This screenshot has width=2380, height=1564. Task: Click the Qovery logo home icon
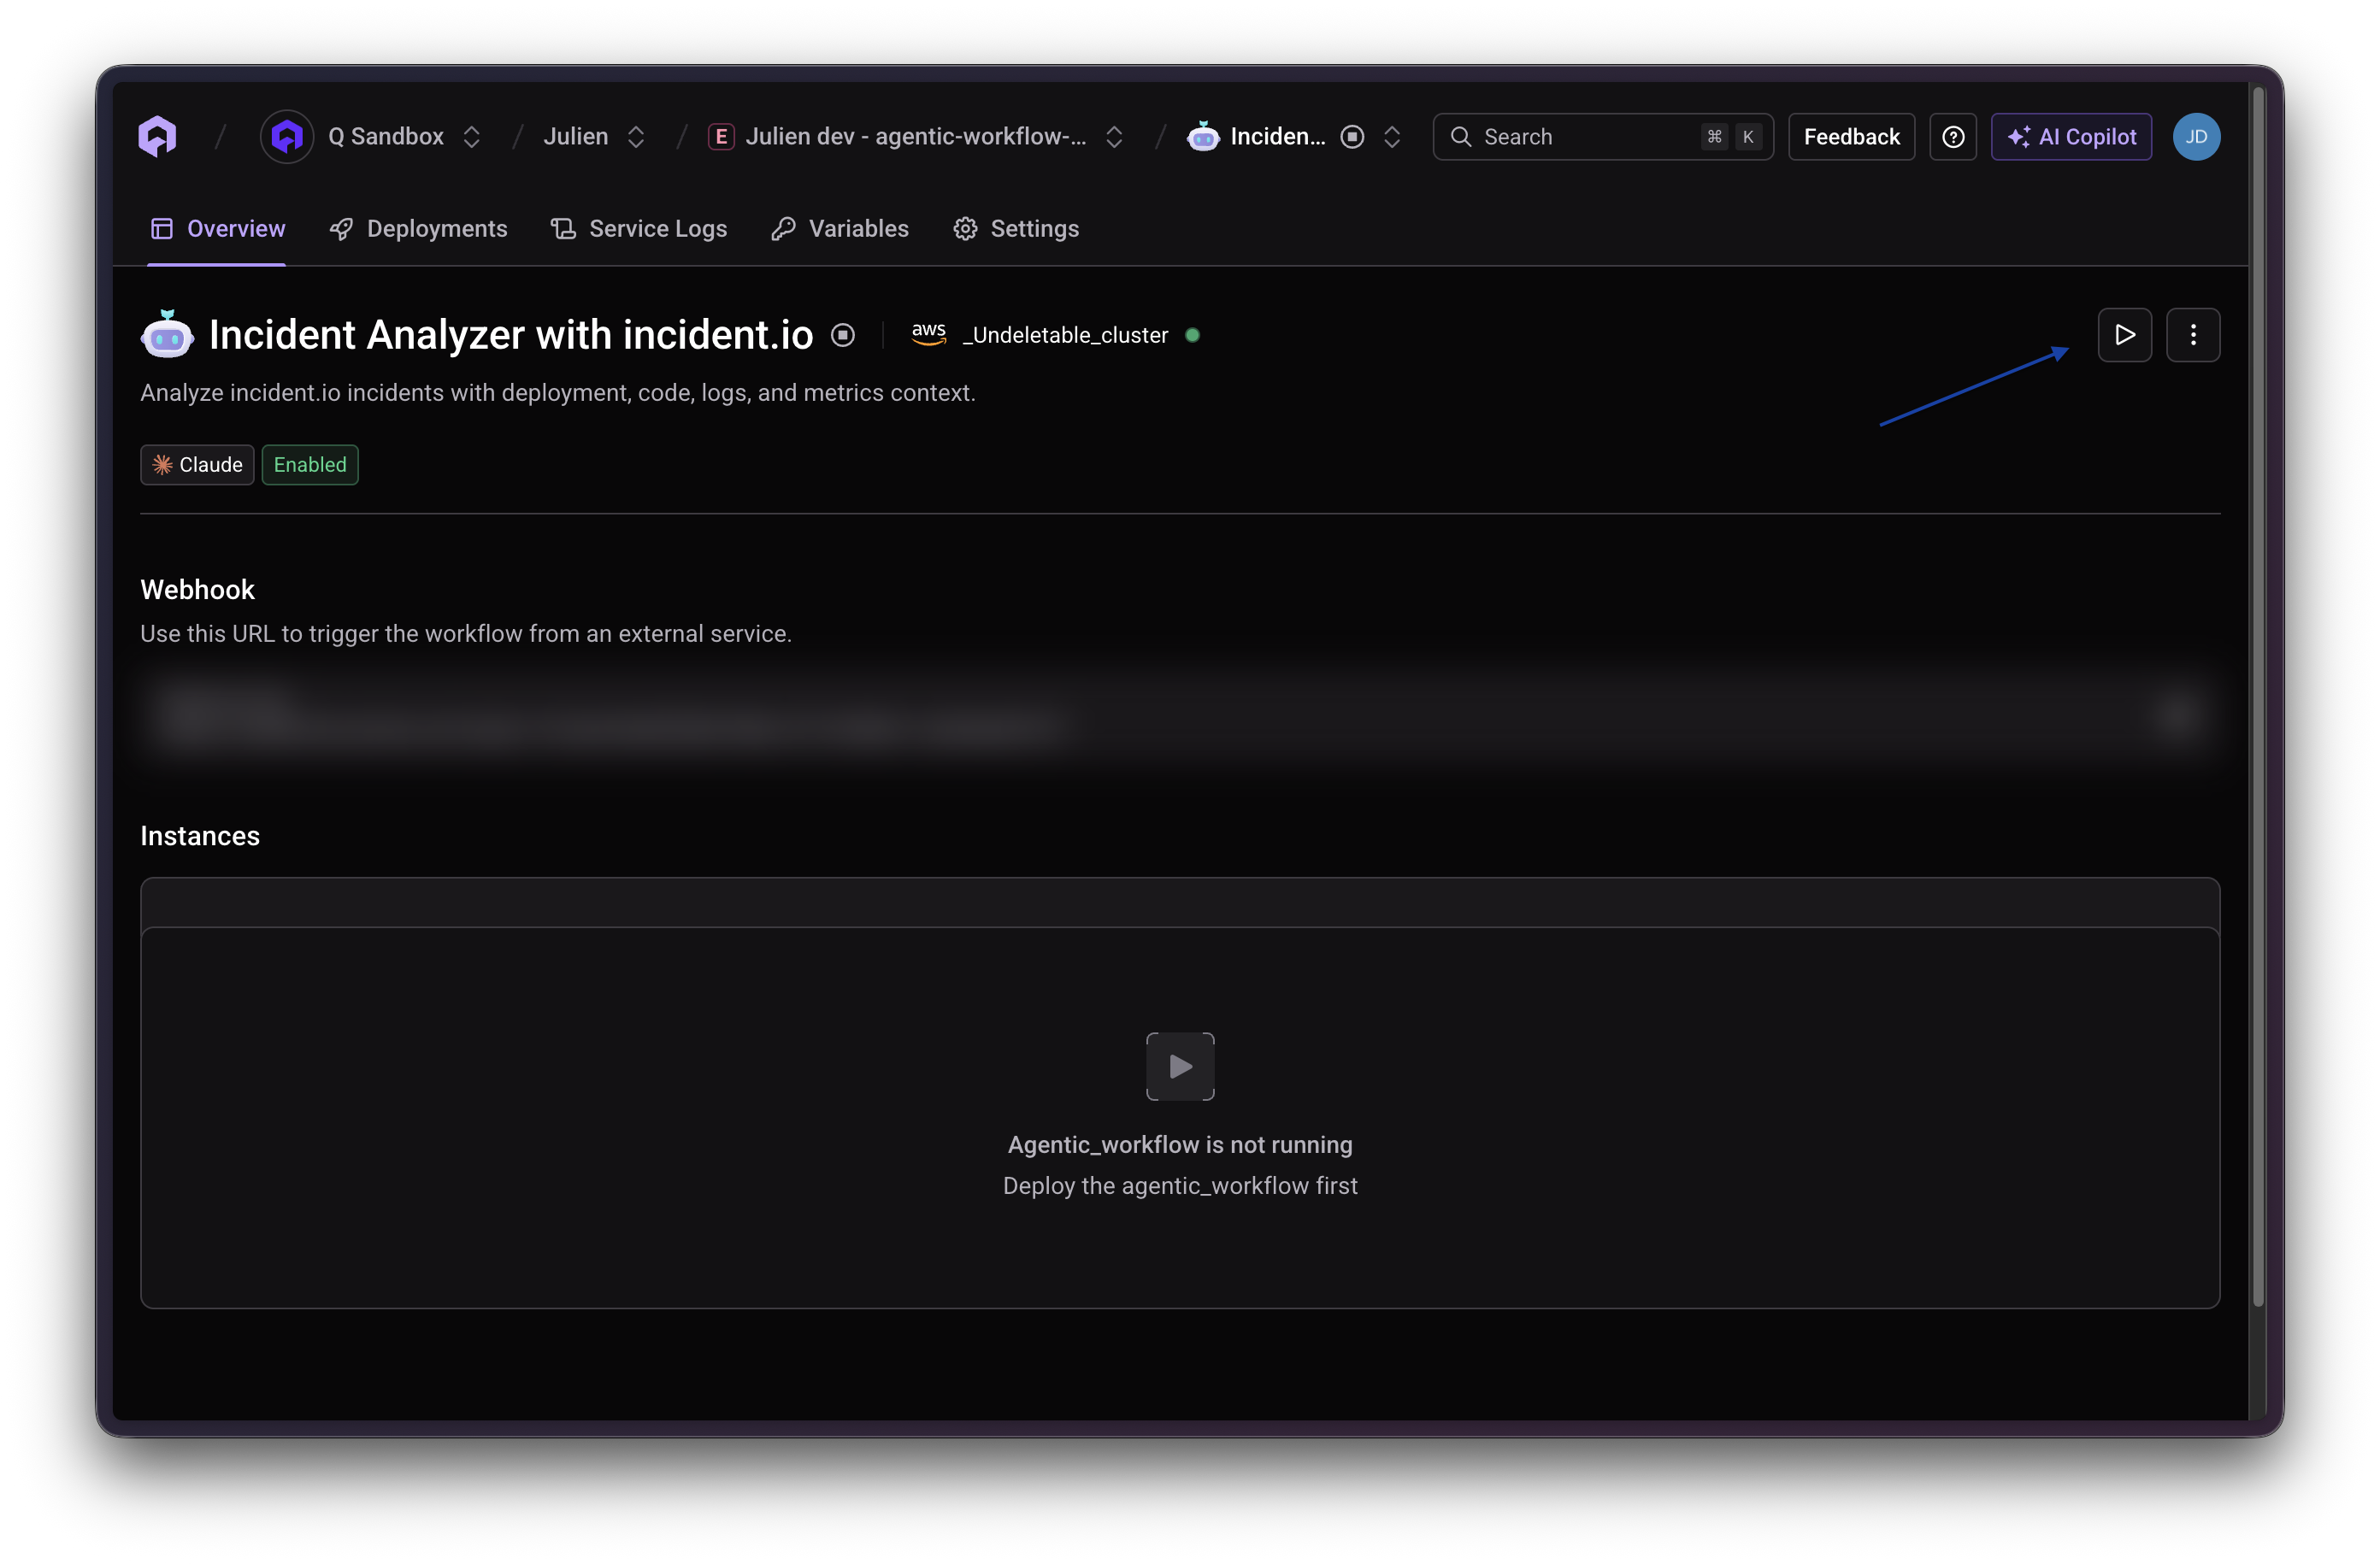point(158,137)
